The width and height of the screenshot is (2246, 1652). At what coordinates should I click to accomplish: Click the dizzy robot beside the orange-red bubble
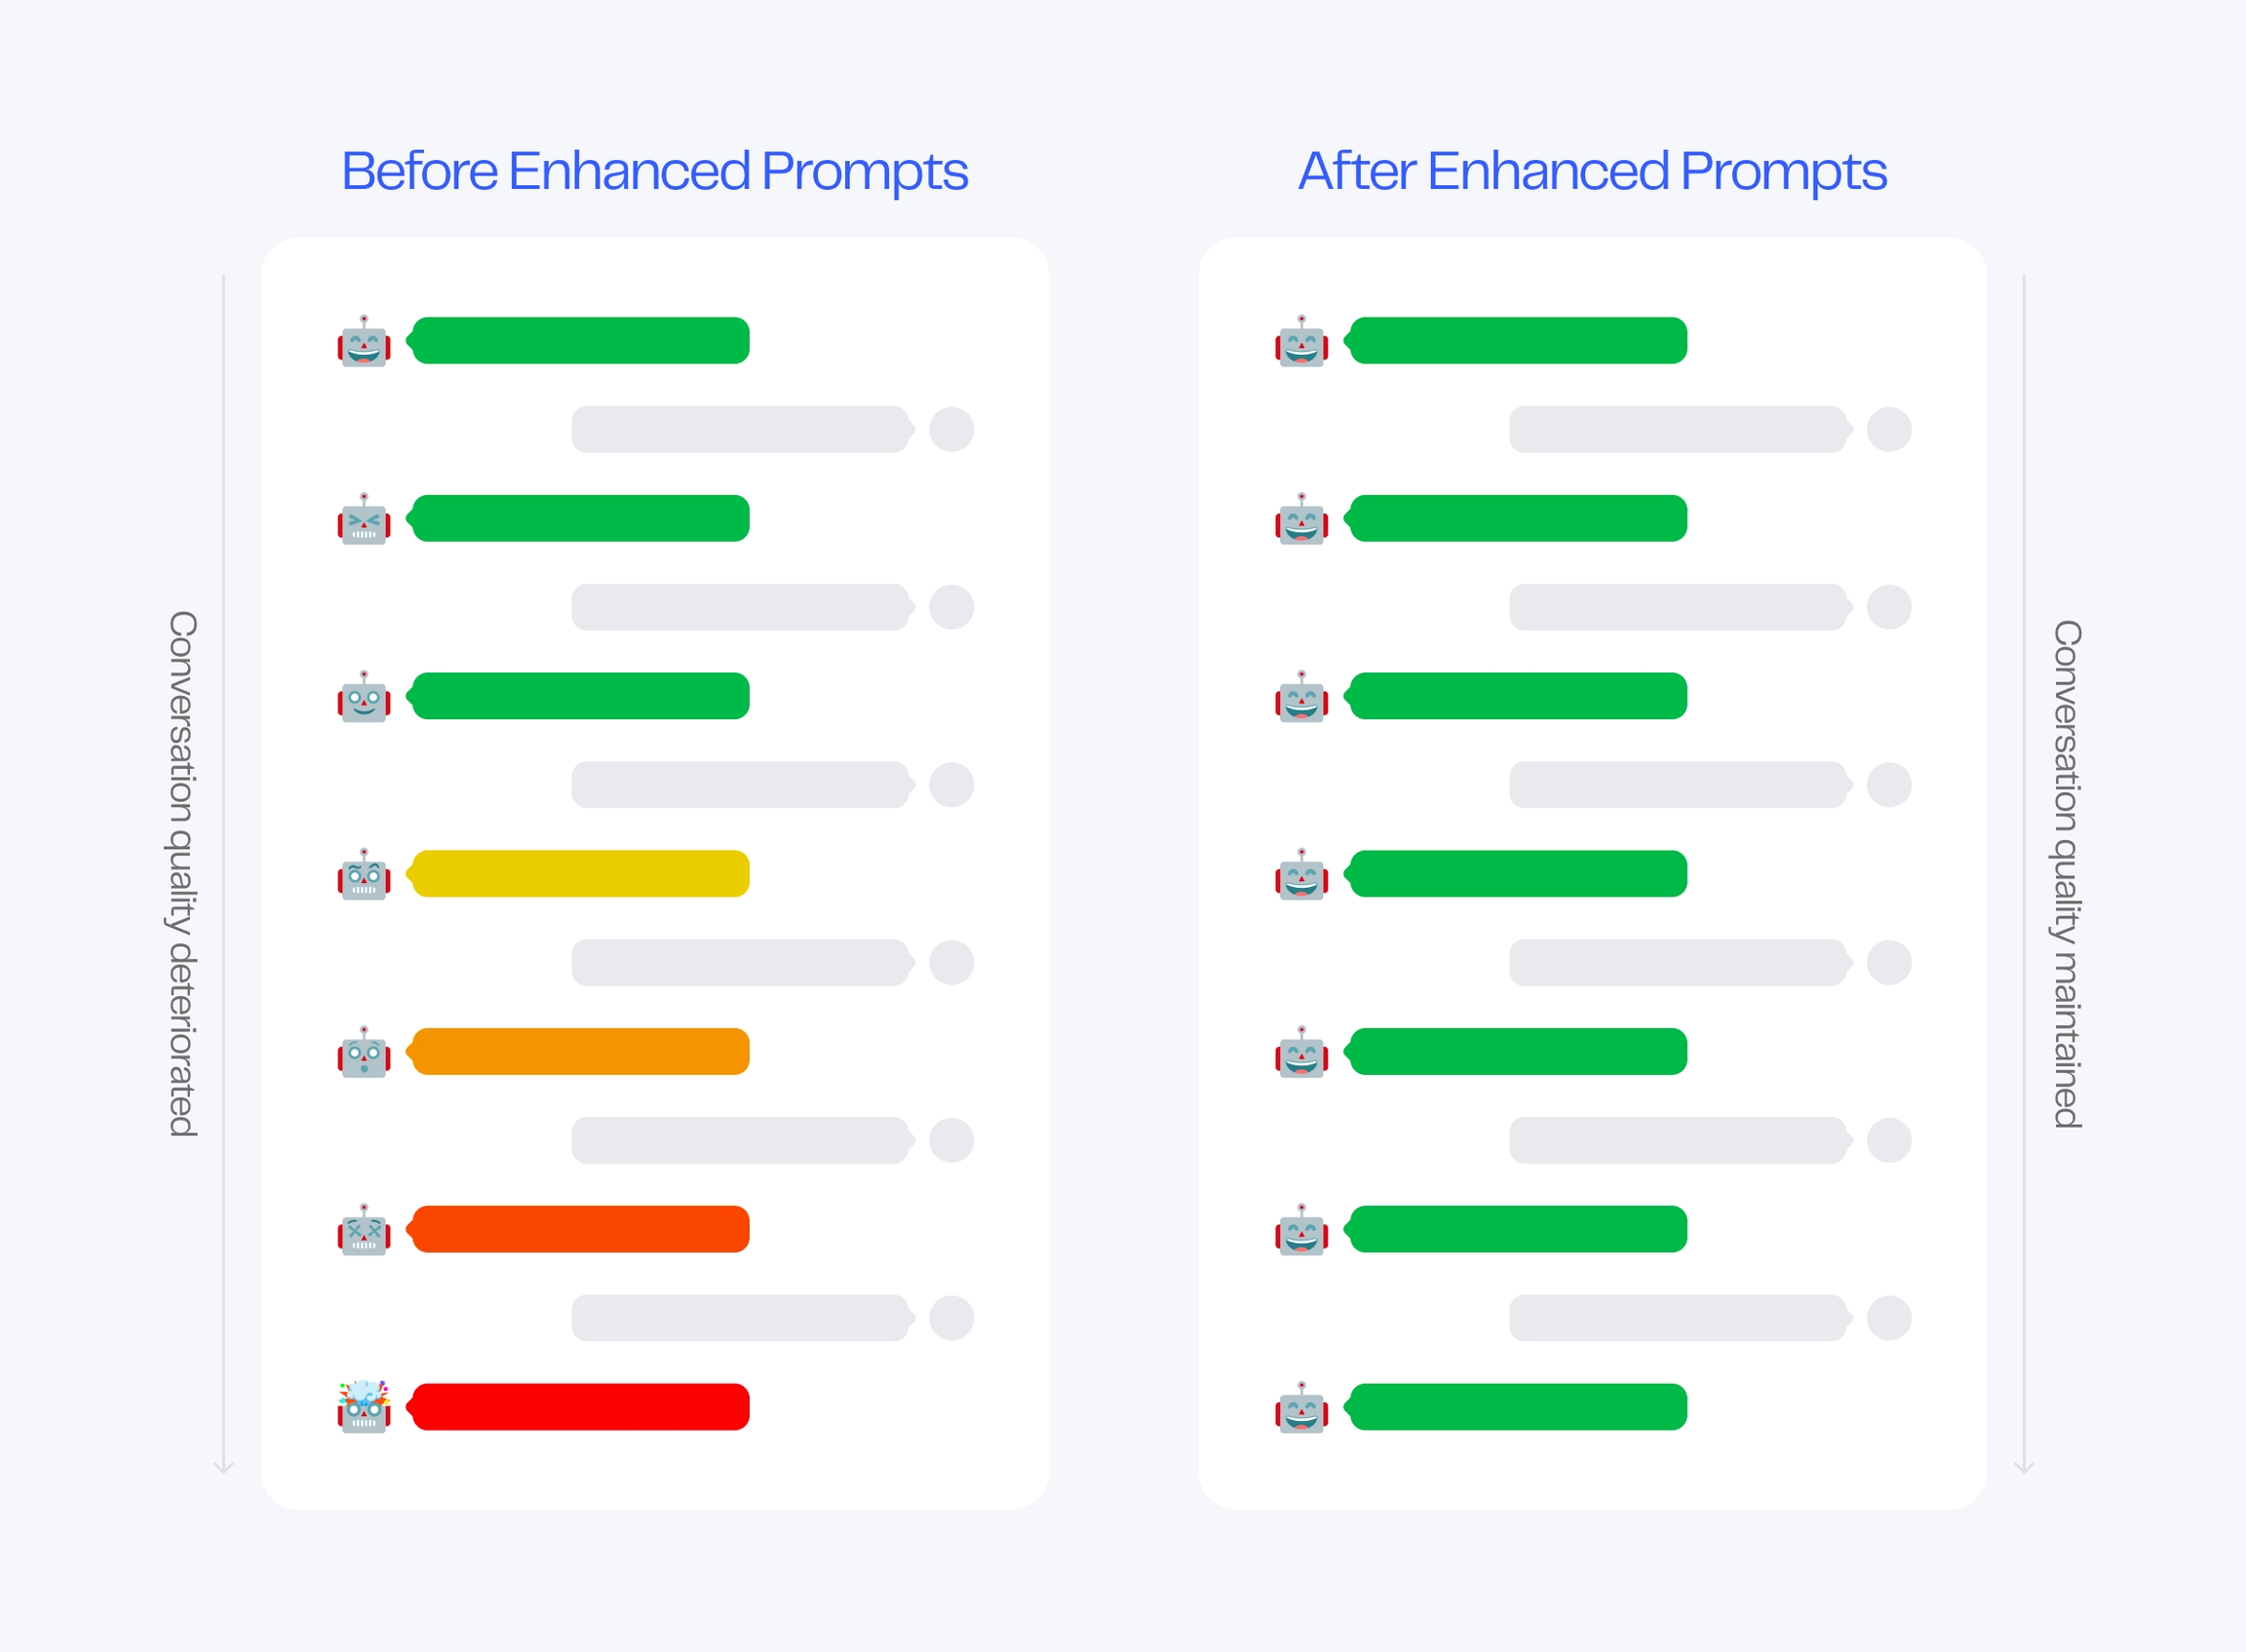[x=363, y=1230]
